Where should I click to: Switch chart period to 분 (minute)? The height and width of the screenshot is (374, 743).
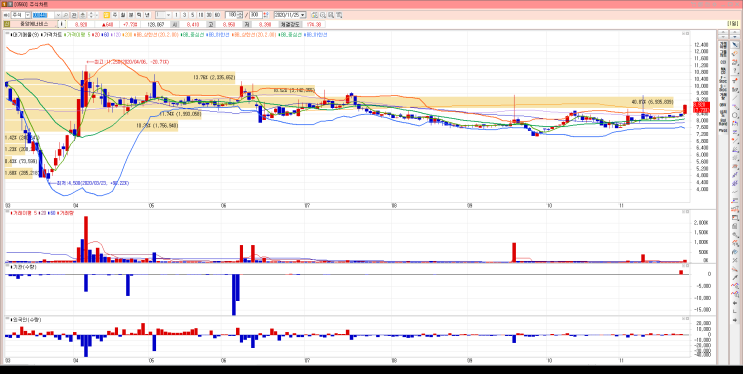pos(131,15)
